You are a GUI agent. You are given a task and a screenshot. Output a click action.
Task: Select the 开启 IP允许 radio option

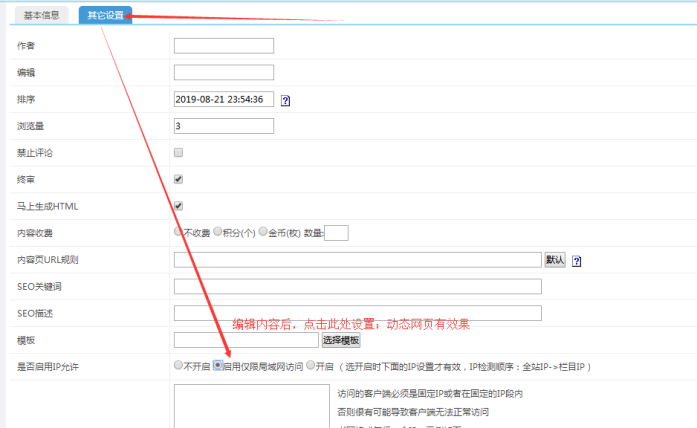point(311,366)
